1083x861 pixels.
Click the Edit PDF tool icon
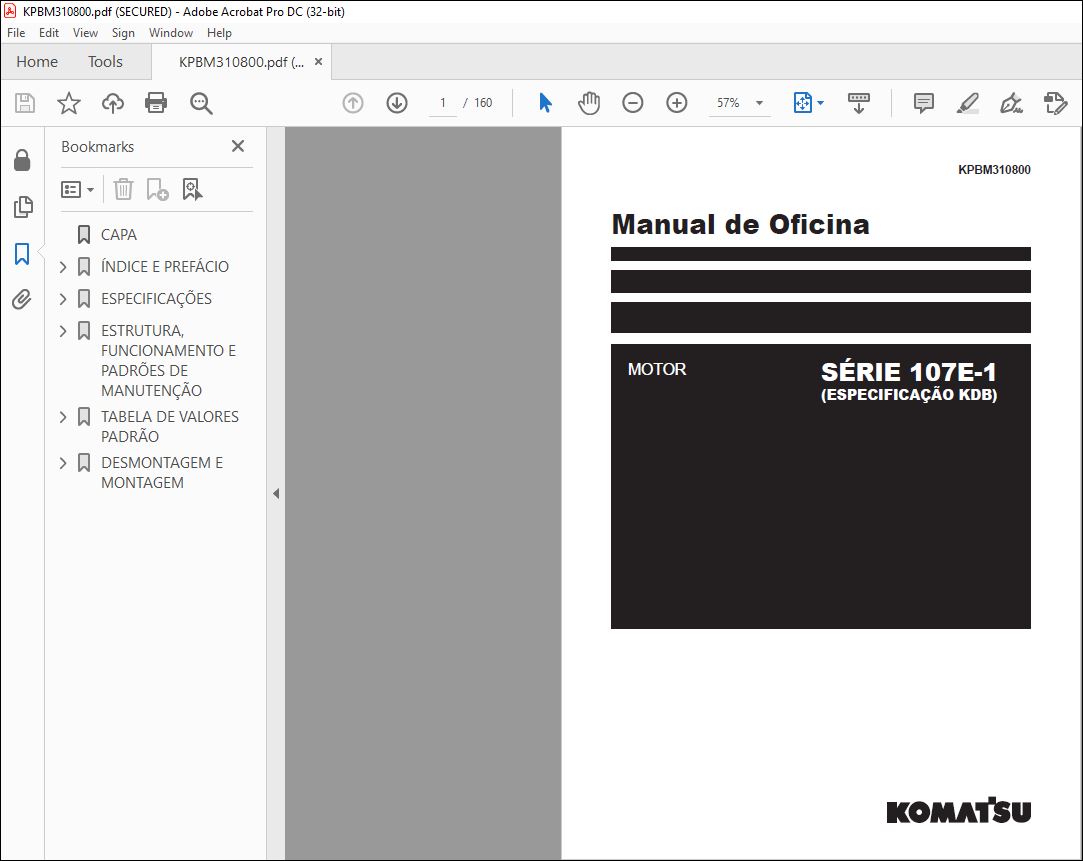1055,103
